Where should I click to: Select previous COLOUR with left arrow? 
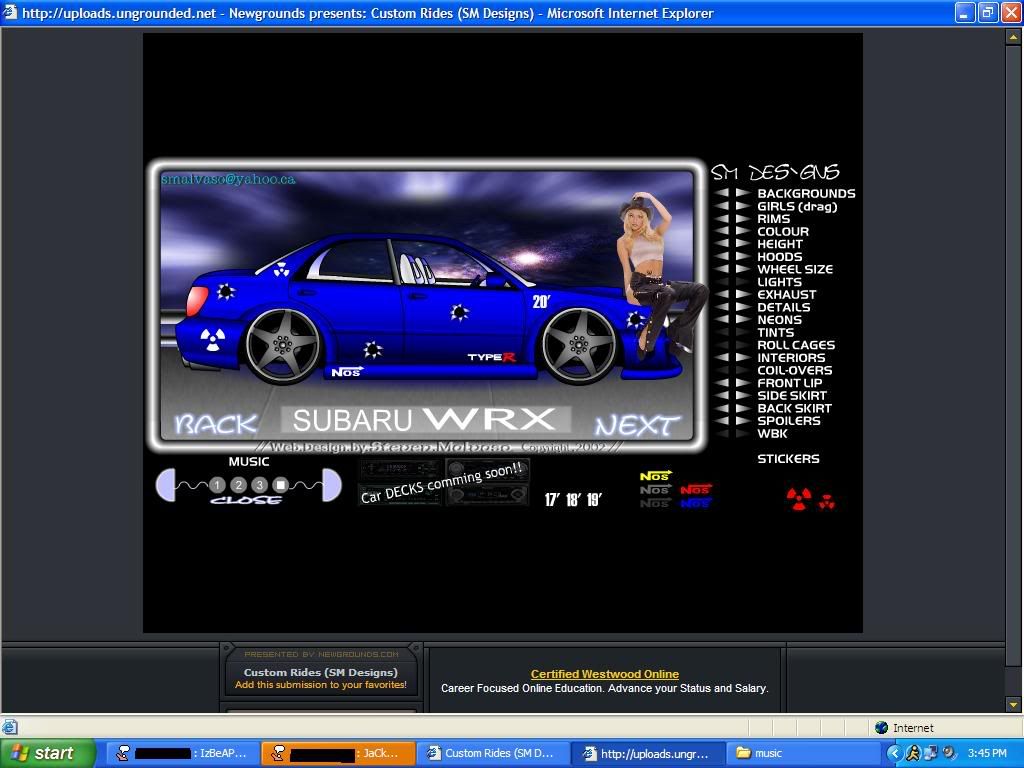click(722, 231)
